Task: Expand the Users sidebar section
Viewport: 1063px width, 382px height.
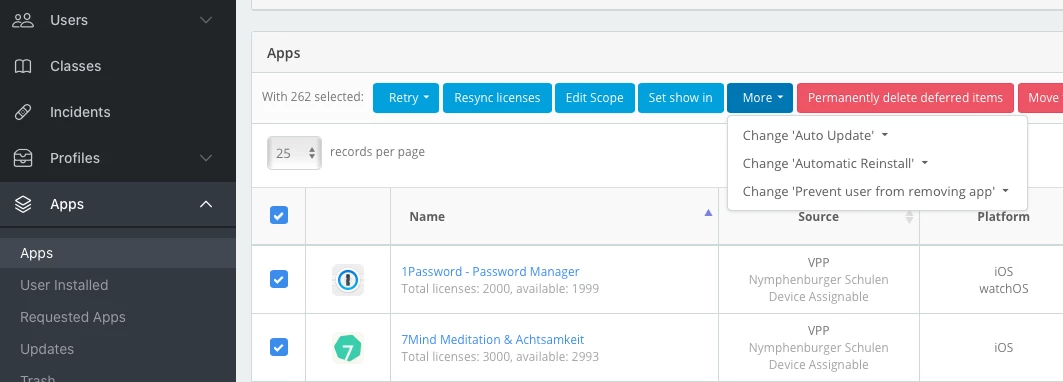Action: click(205, 20)
